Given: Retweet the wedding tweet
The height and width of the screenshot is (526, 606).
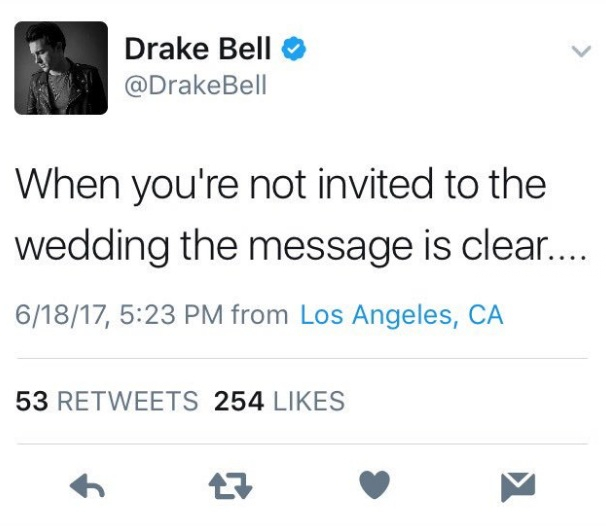Looking at the screenshot, I should [231, 488].
